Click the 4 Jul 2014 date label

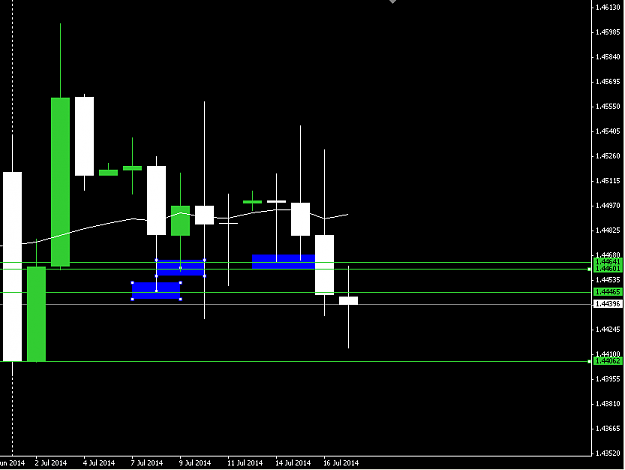99,463
